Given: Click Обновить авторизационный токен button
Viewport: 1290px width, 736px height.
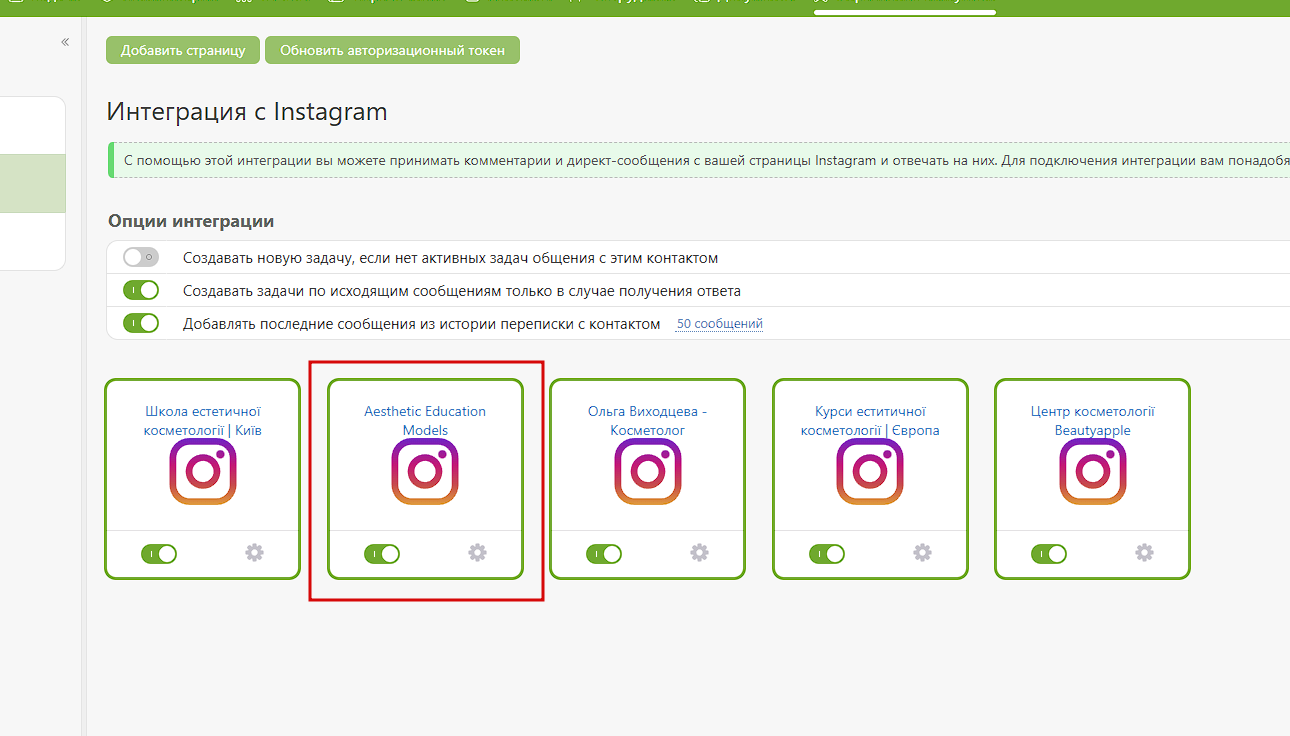Looking at the screenshot, I should 392,50.
